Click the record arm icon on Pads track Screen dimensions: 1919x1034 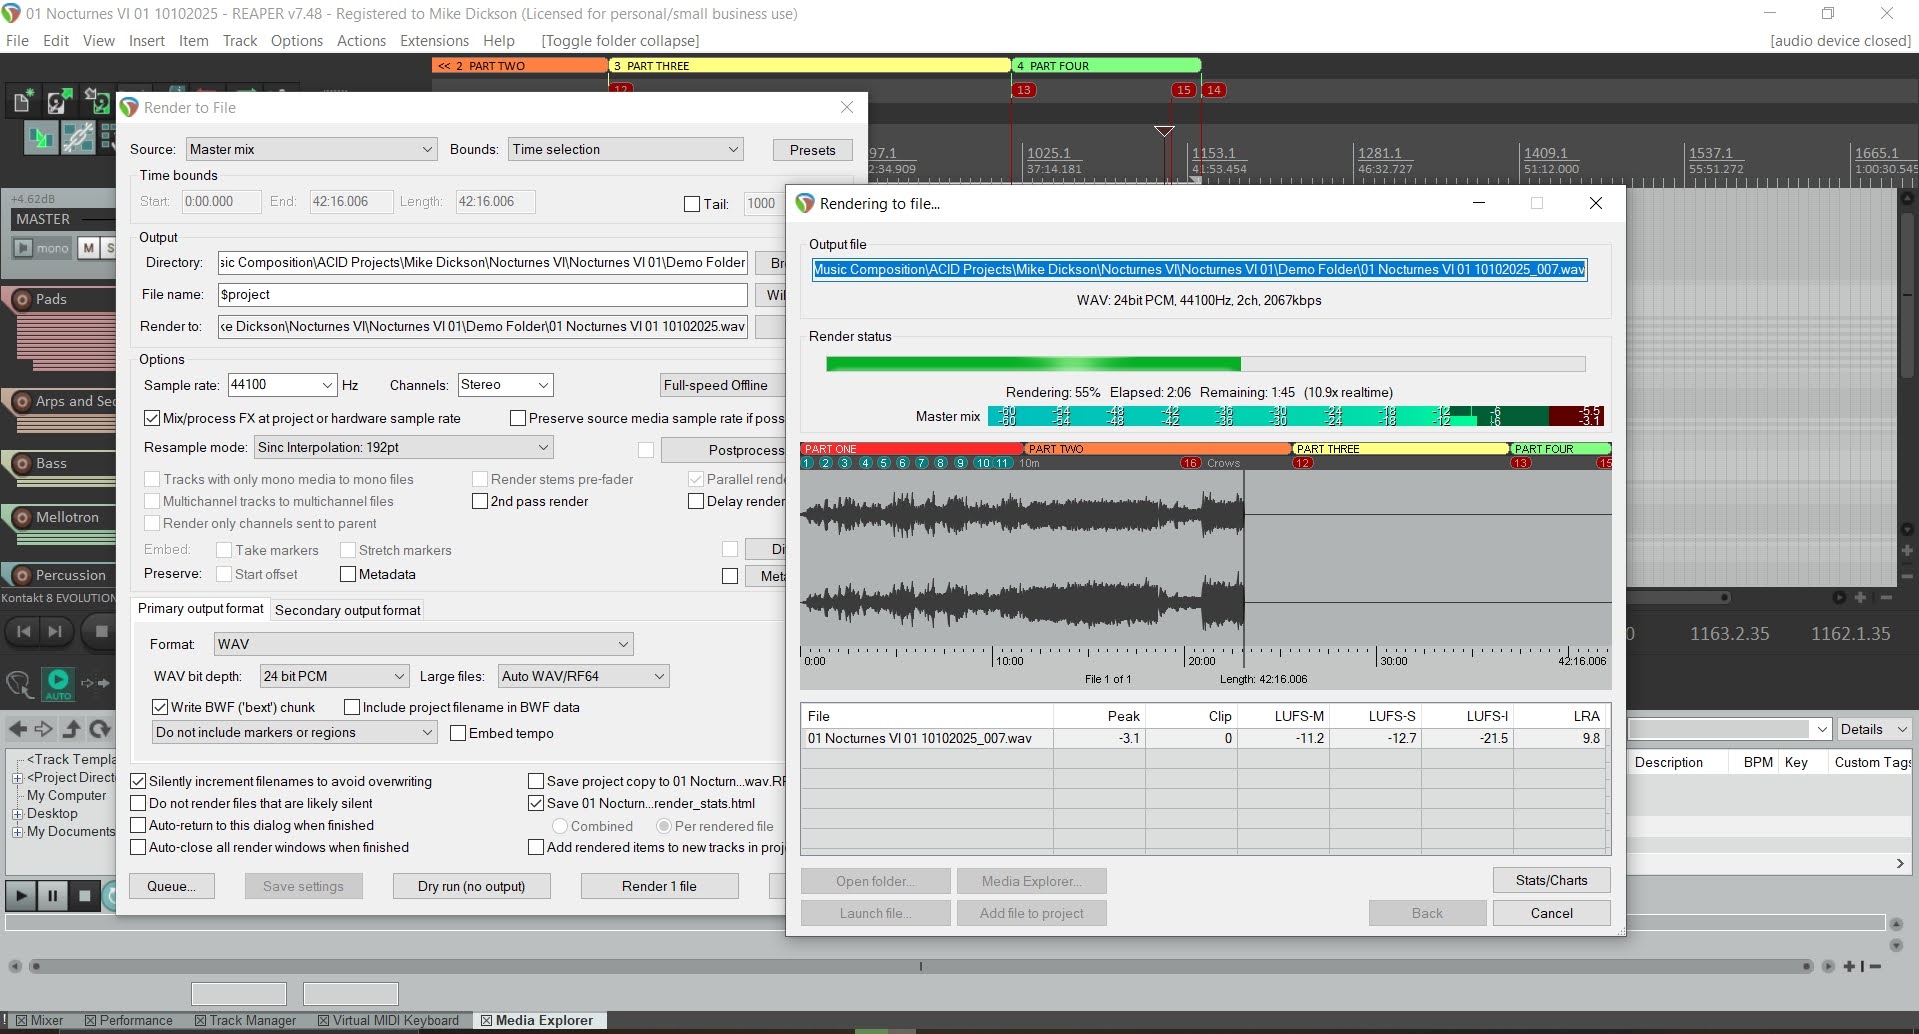[22, 299]
